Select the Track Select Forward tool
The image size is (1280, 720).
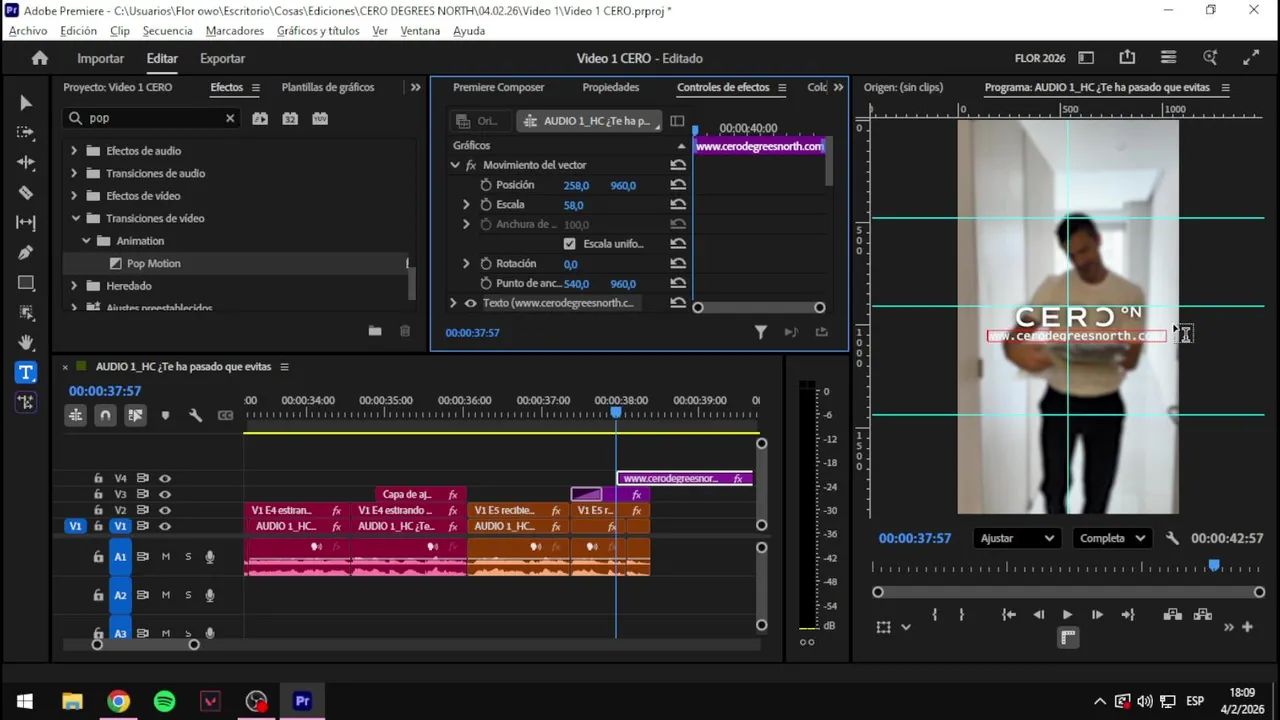(x=26, y=132)
